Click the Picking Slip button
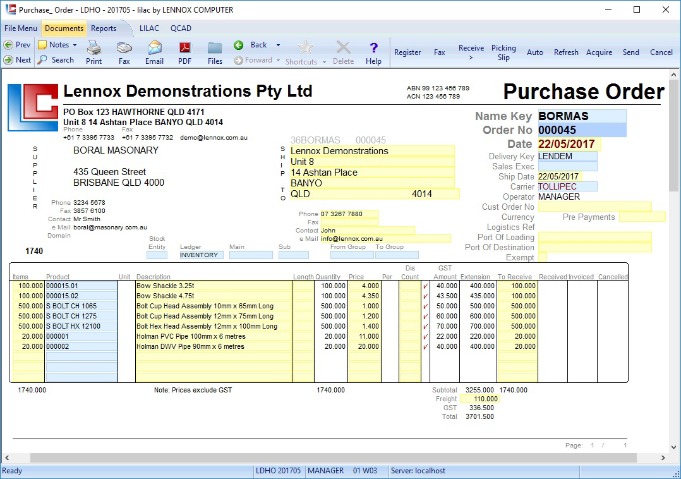 504,52
